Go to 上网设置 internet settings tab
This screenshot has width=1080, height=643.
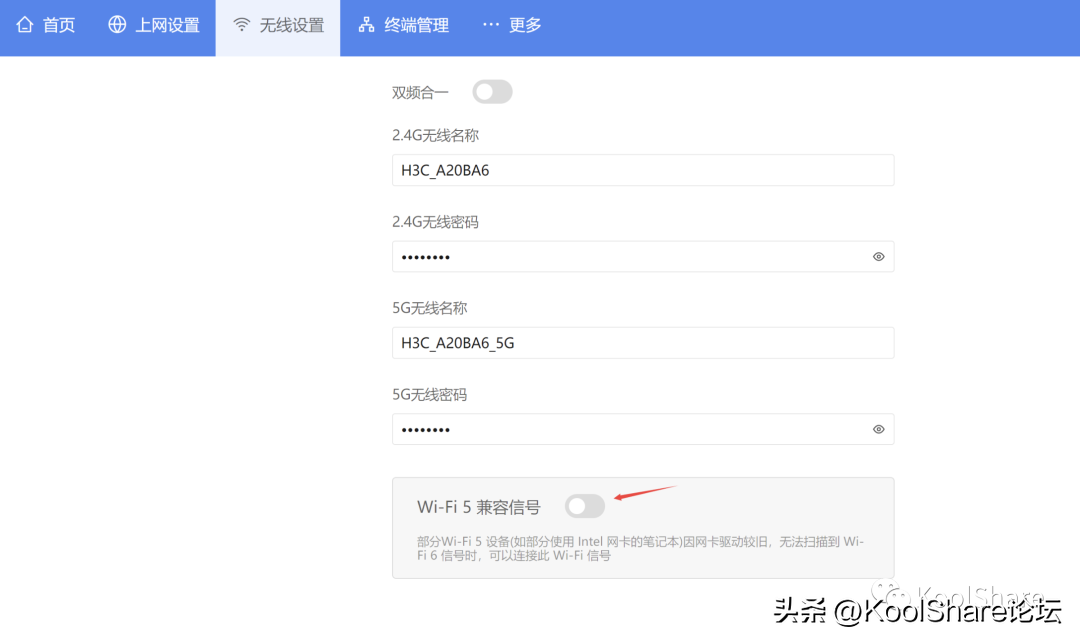(x=154, y=25)
